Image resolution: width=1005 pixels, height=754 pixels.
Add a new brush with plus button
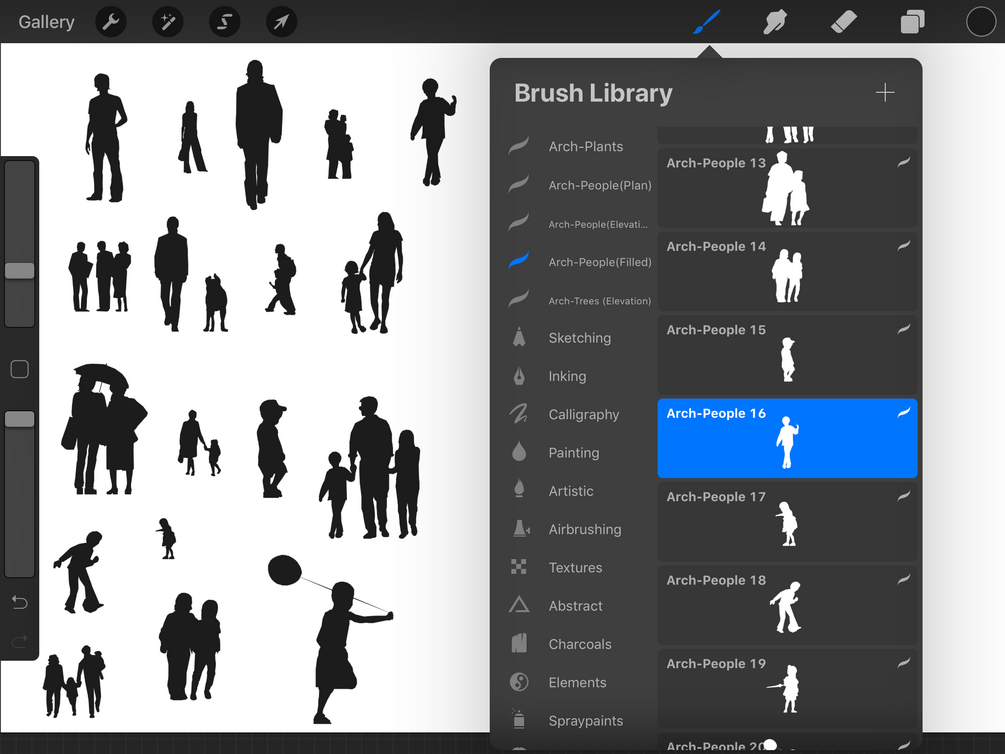point(885,93)
